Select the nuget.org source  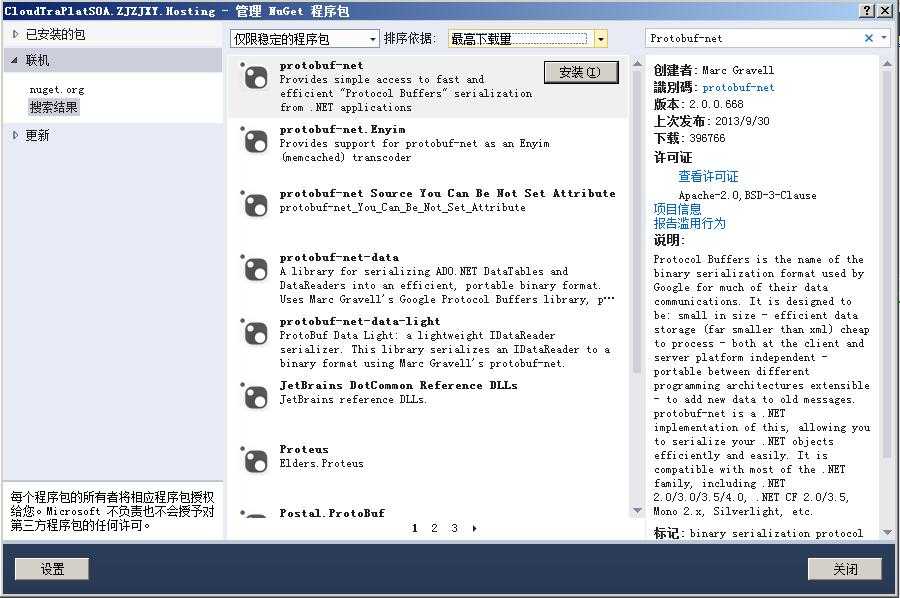(x=57, y=90)
